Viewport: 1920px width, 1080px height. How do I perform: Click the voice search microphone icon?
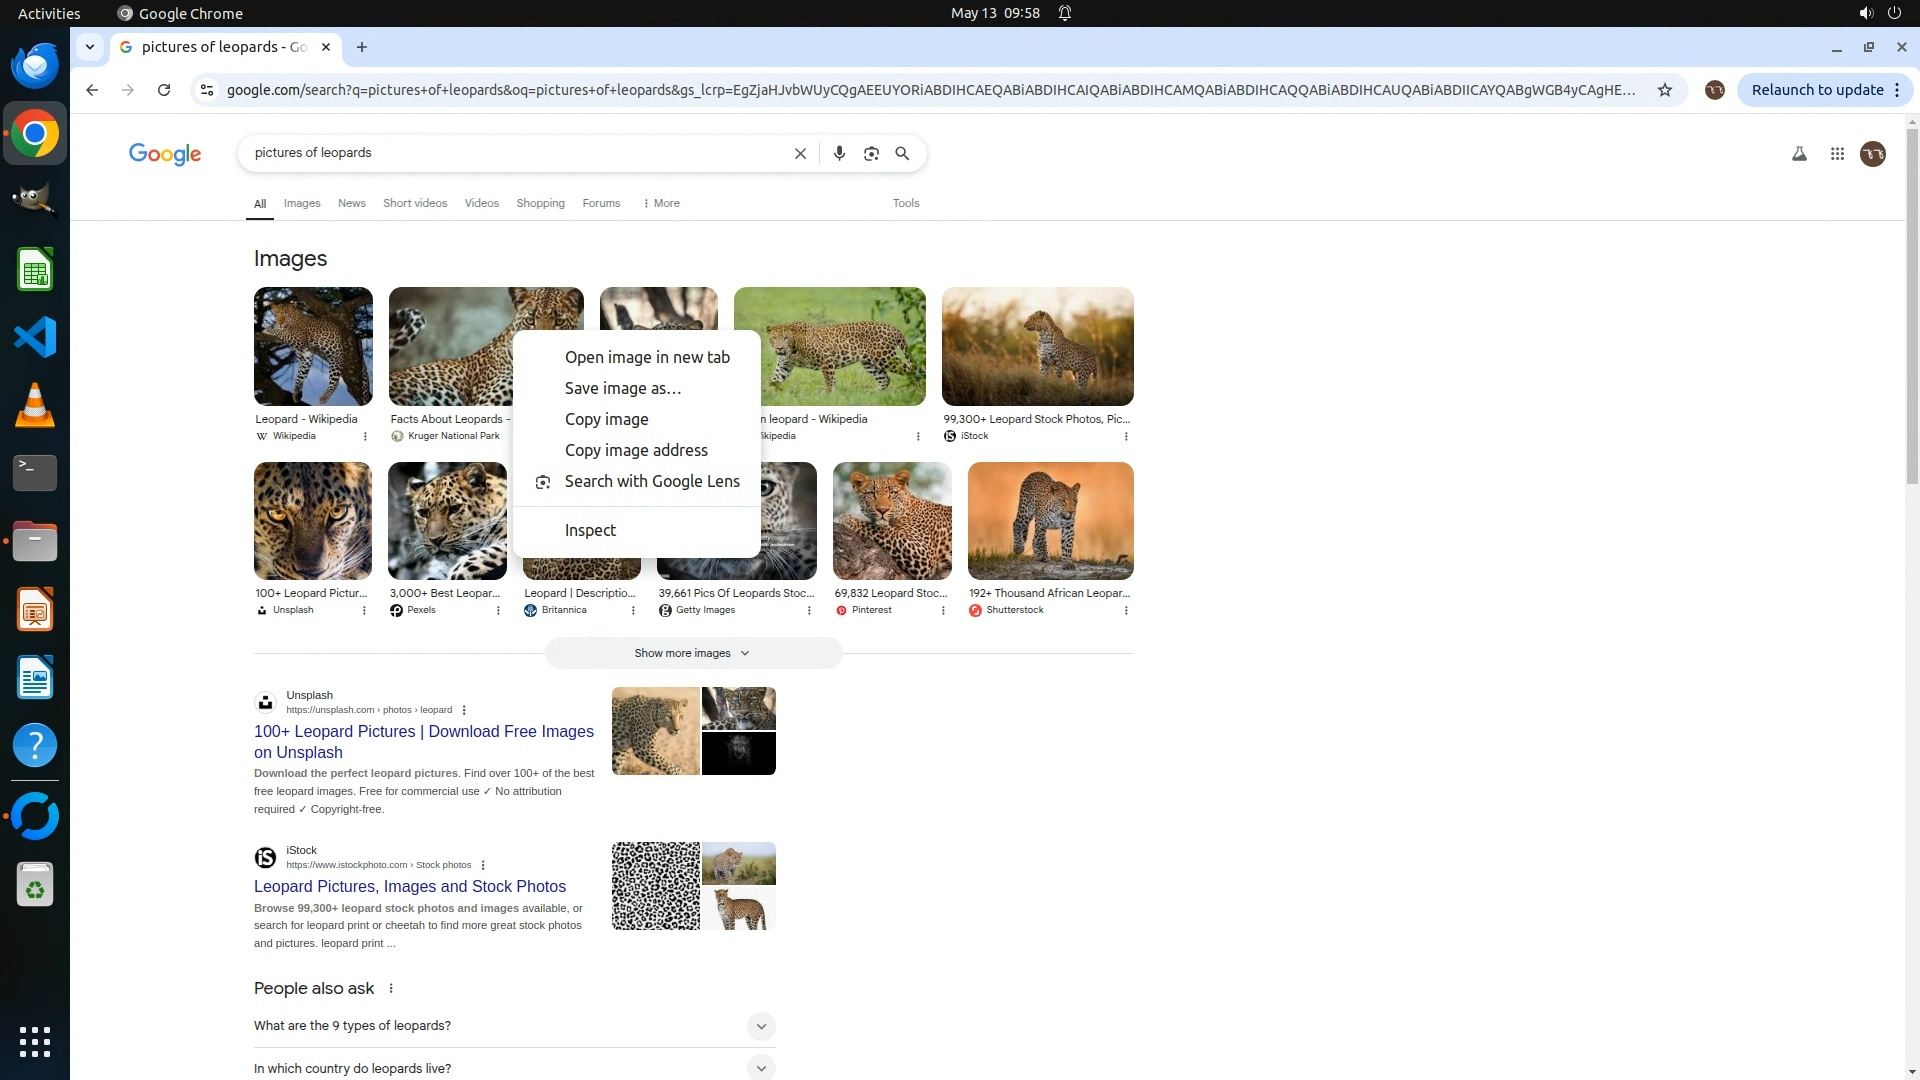(839, 153)
